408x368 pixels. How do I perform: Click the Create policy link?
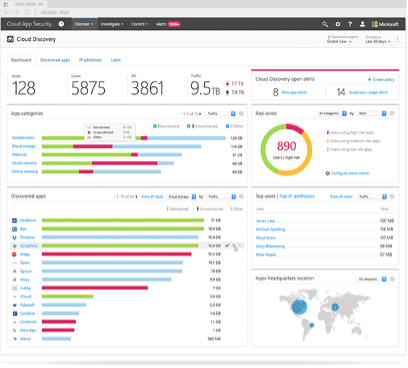[383, 79]
